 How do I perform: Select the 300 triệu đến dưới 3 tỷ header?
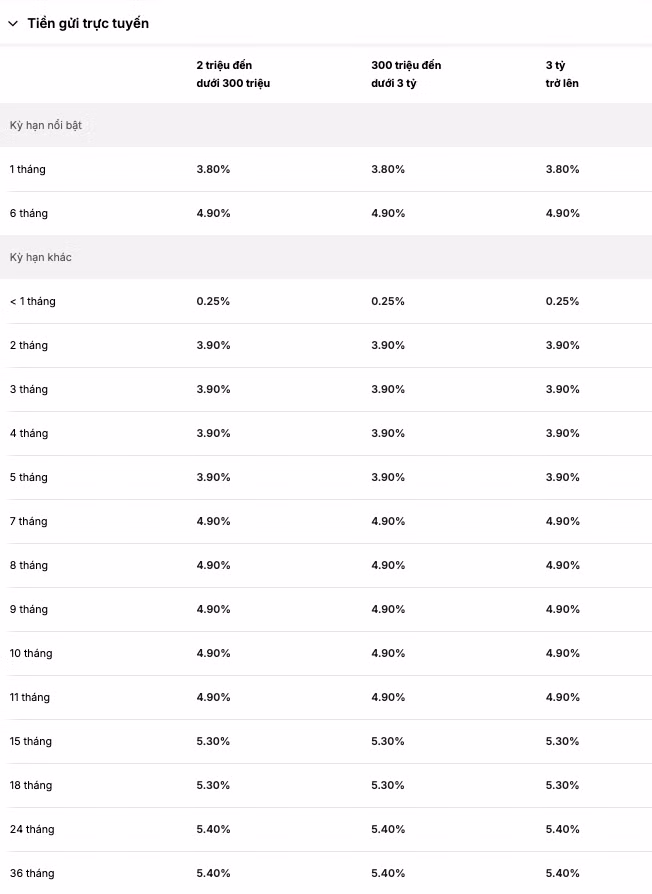click(x=406, y=74)
